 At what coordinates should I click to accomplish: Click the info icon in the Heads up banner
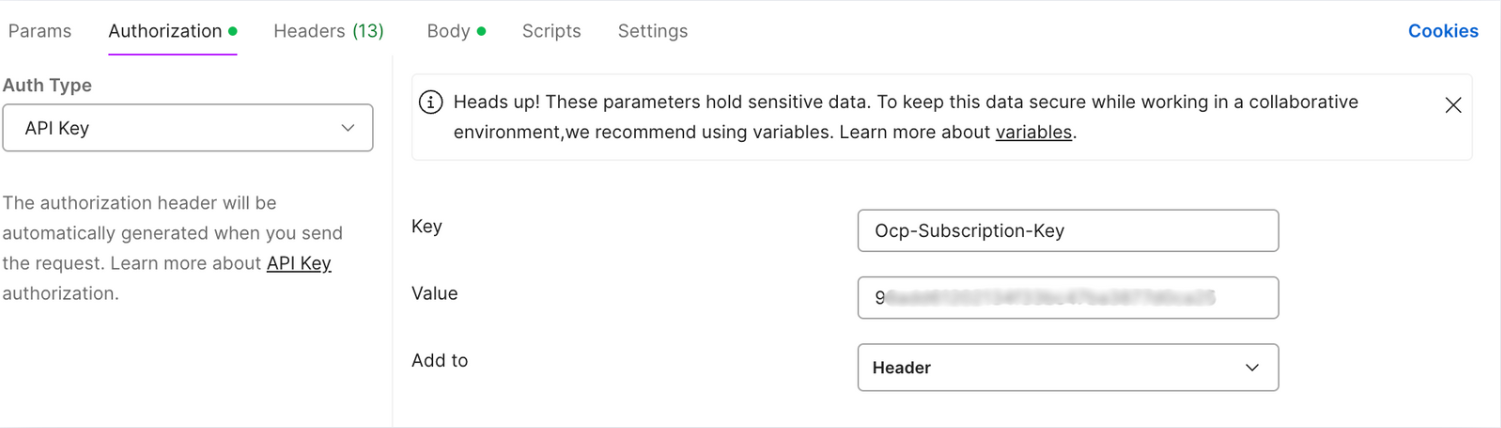(x=431, y=102)
